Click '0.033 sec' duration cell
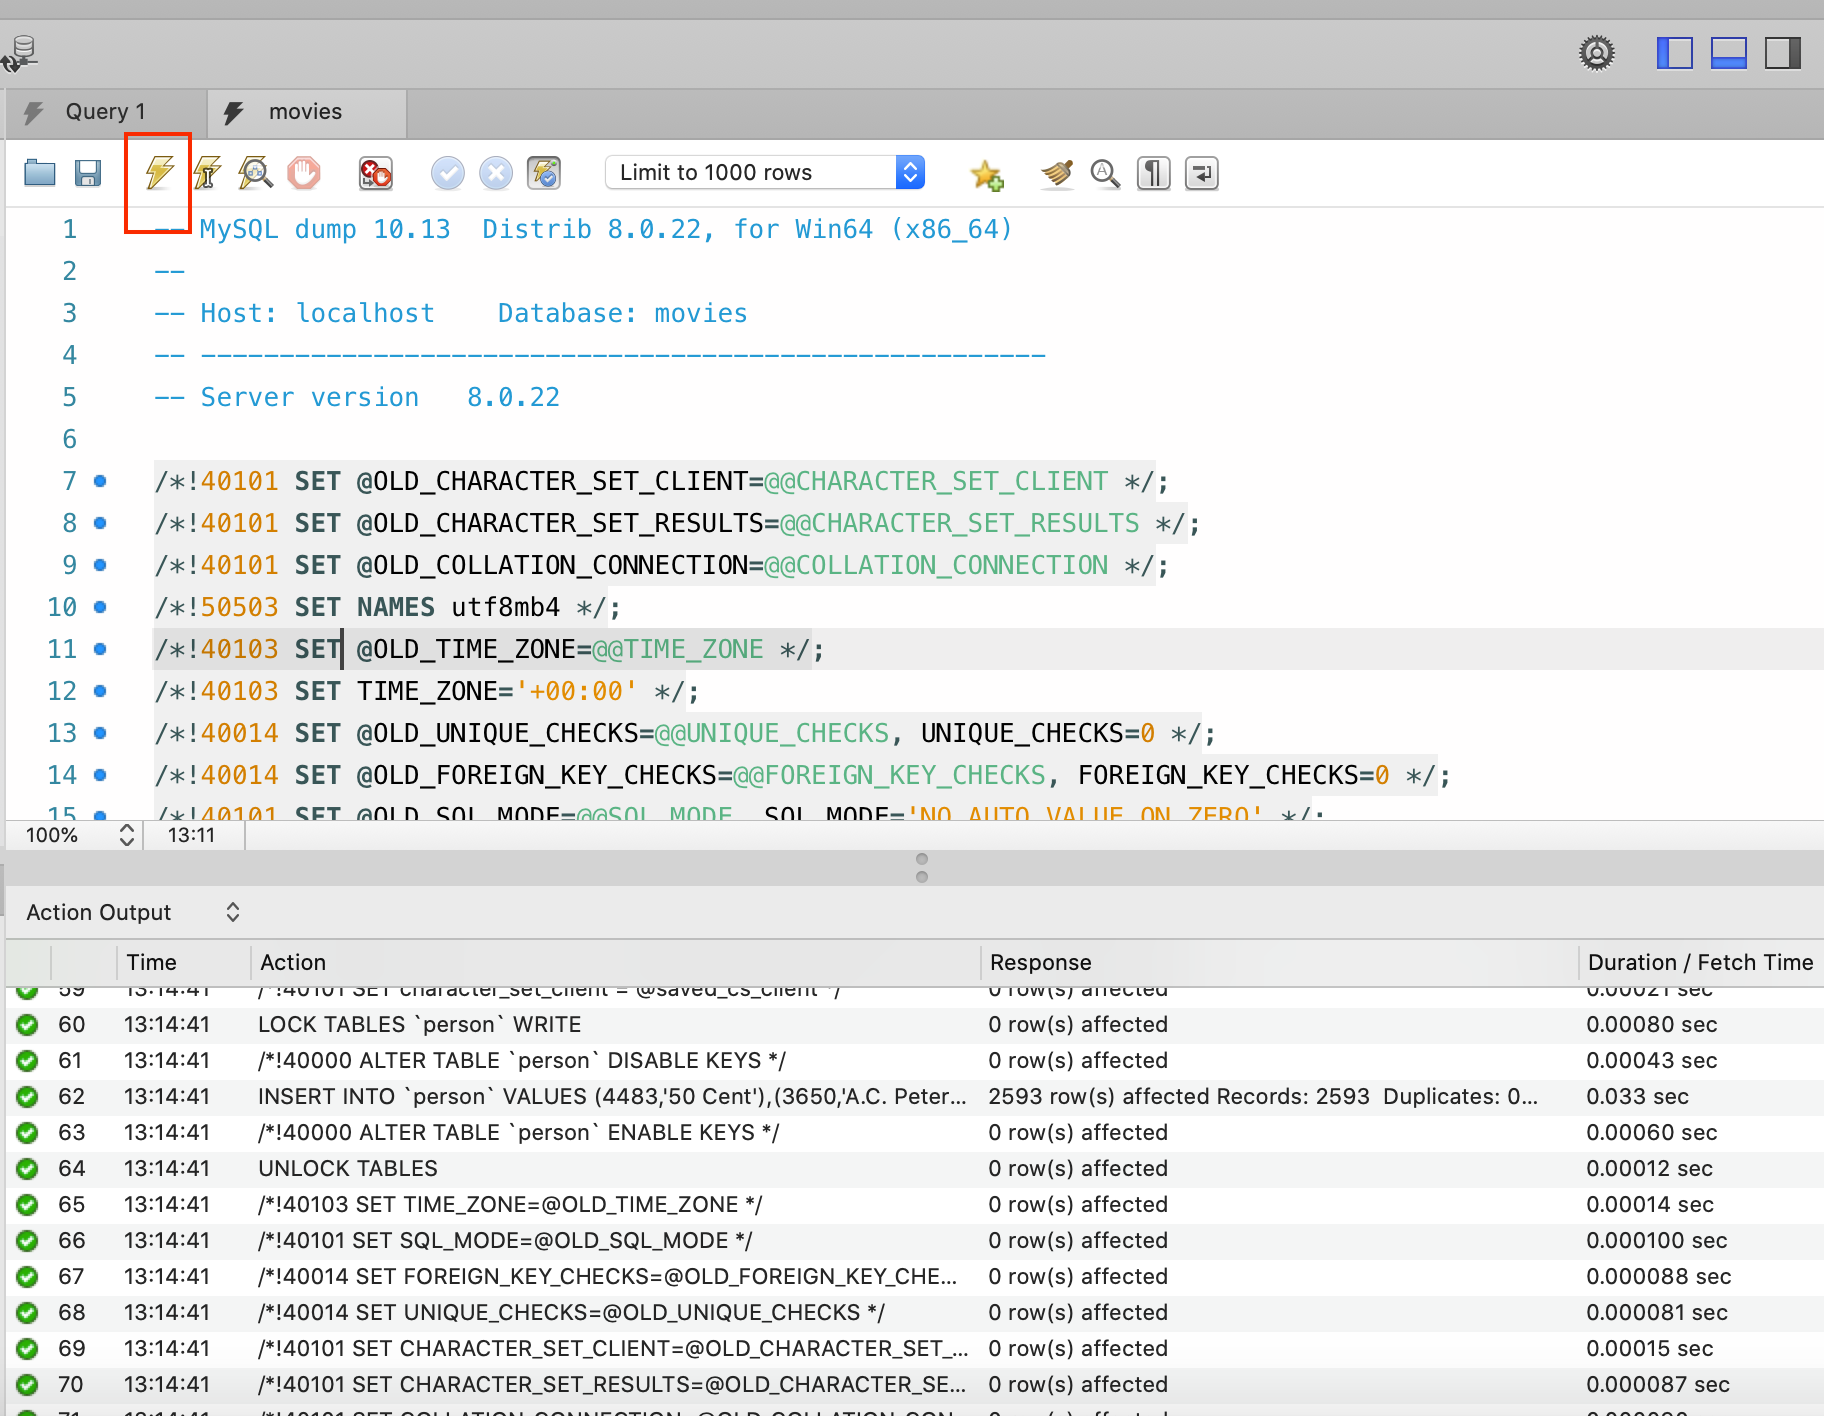The height and width of the screenshot is (1416, 1824). coord(1637,1096)
